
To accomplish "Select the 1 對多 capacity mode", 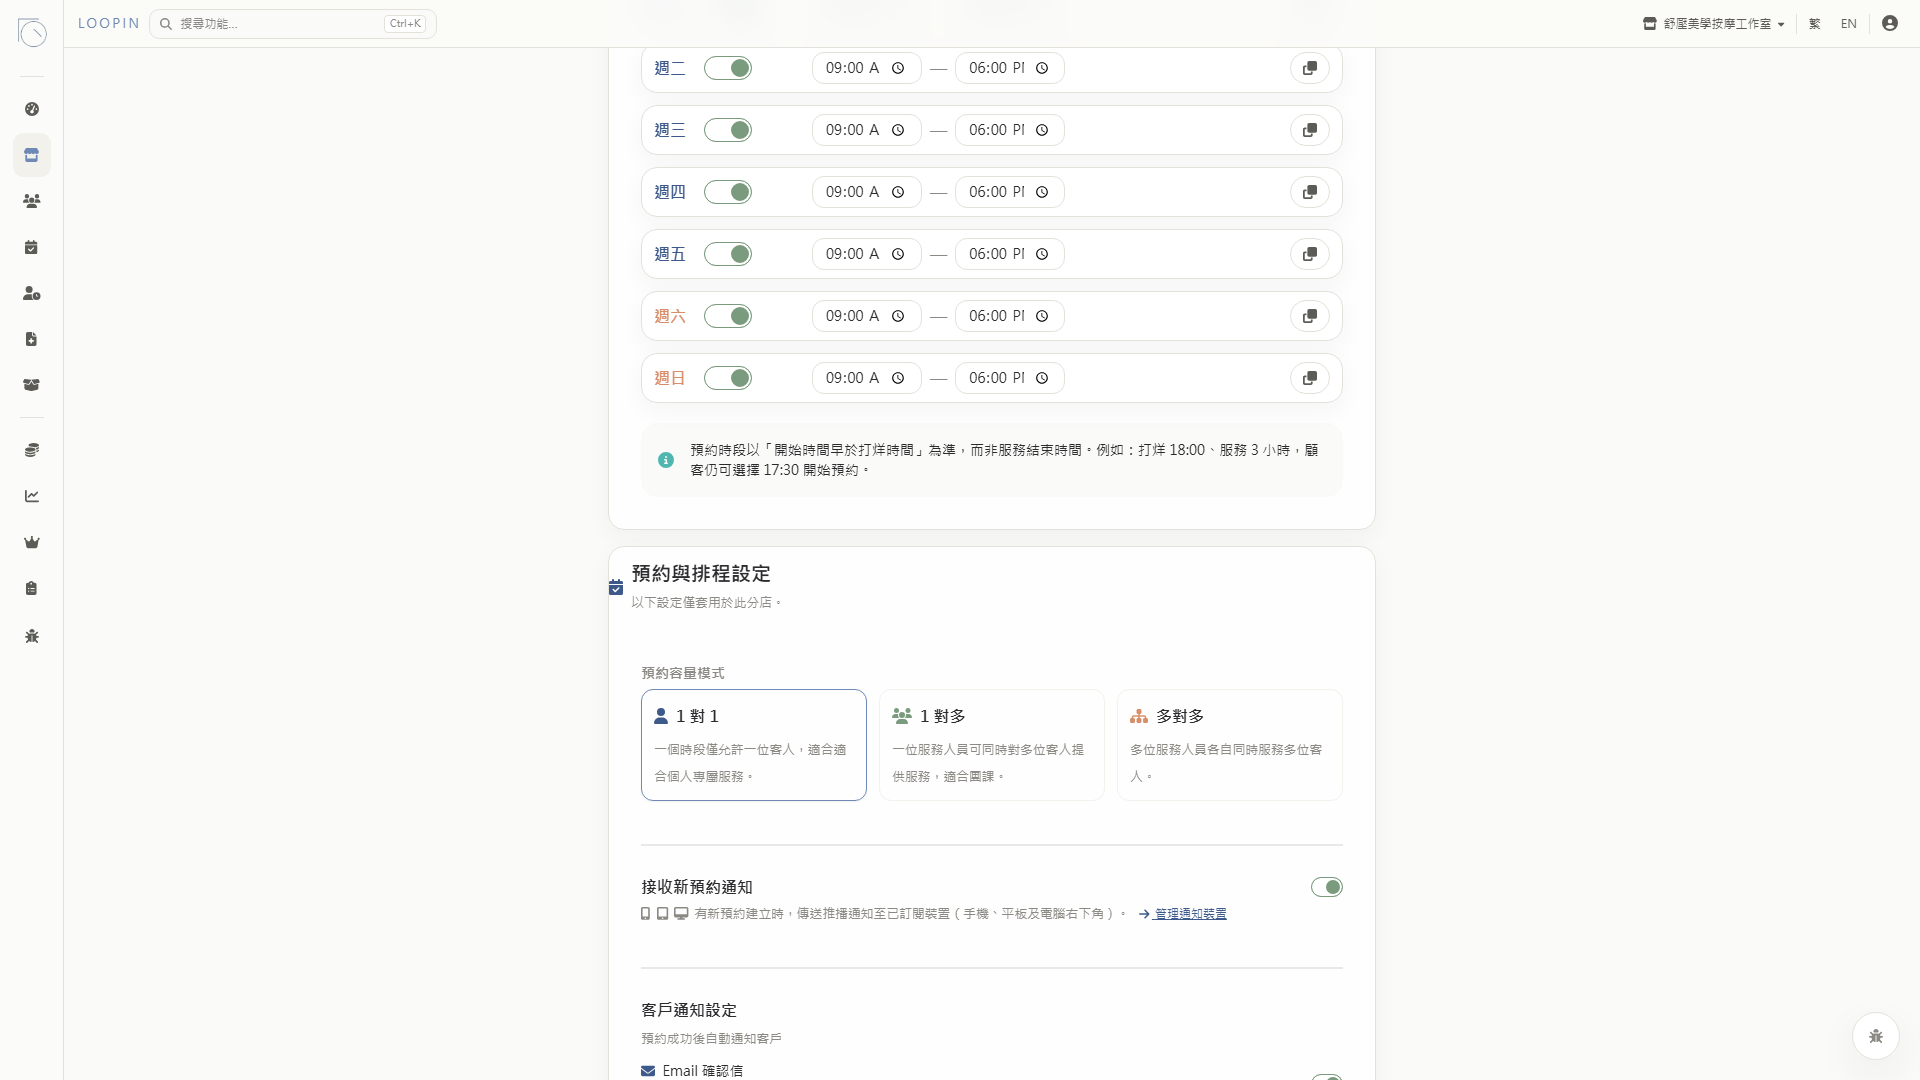I will (x=992, y=745).
